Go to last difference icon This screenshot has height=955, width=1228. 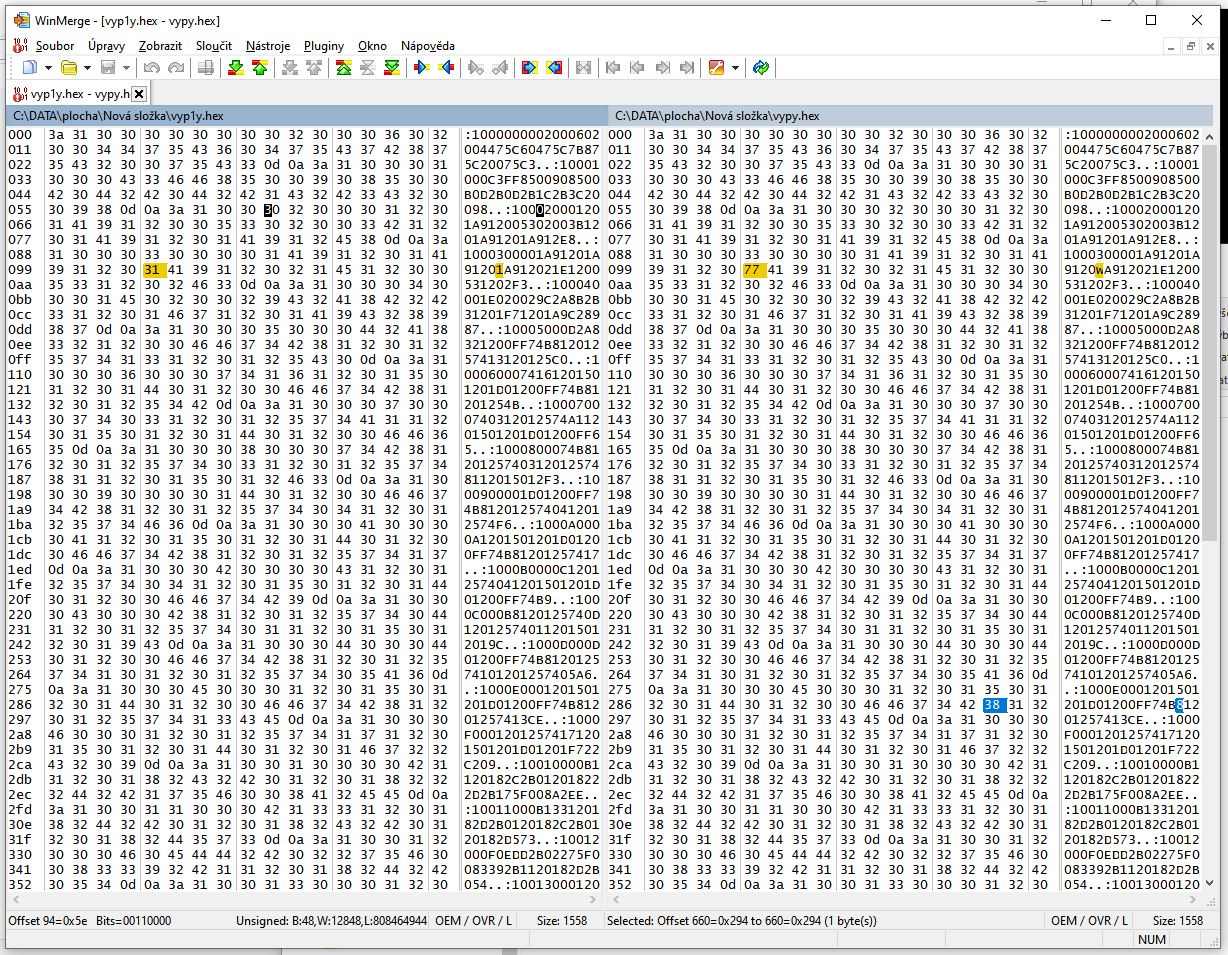point(392,68)
